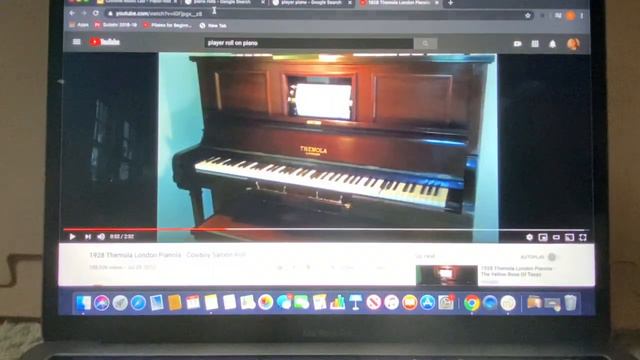Open Yellow Rose Of Texas thumbnail

coord(447,275)
